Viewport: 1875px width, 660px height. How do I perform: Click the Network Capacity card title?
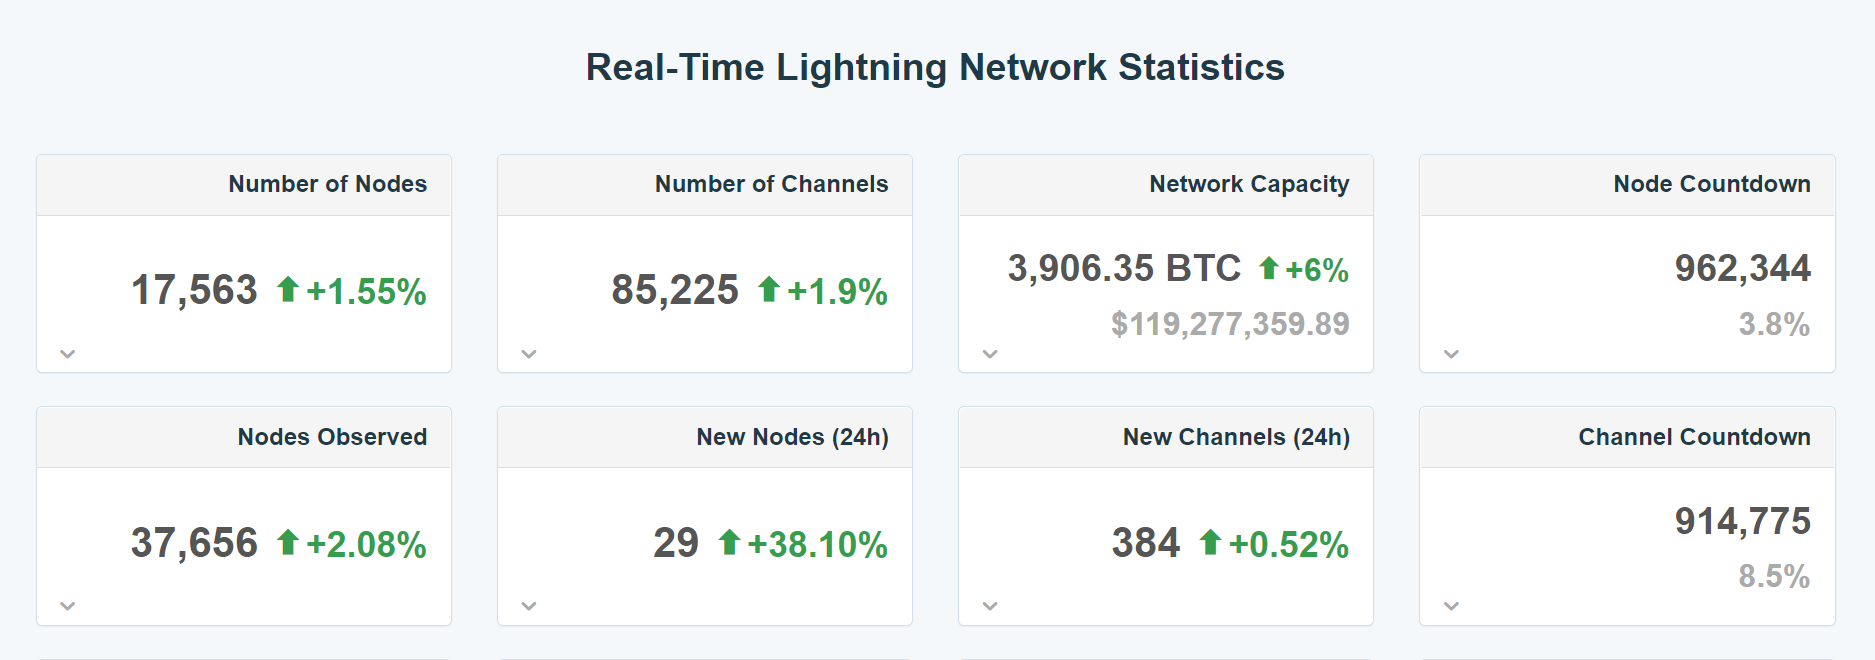click(x=1249, y=184)
